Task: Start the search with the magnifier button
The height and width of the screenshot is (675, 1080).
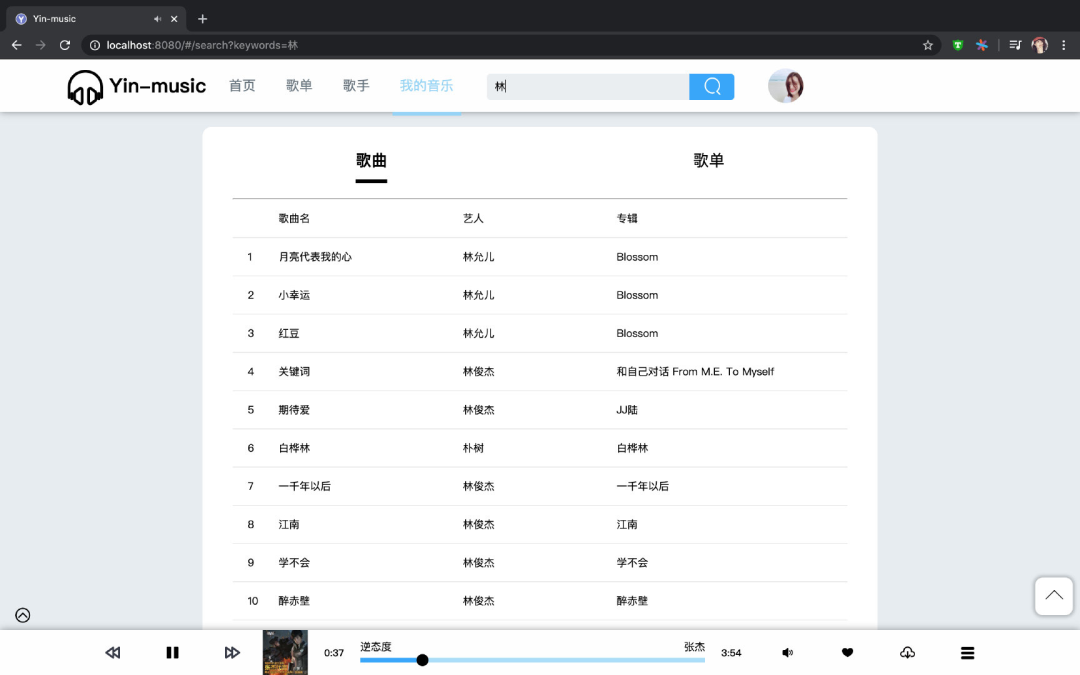Action: [711, 86]
